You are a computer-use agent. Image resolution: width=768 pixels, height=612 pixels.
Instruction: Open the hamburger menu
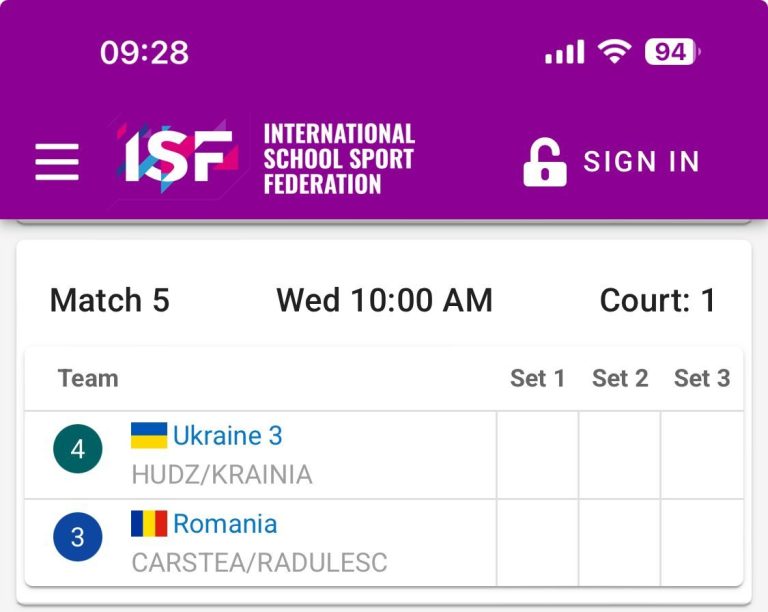tap(57, 162)
